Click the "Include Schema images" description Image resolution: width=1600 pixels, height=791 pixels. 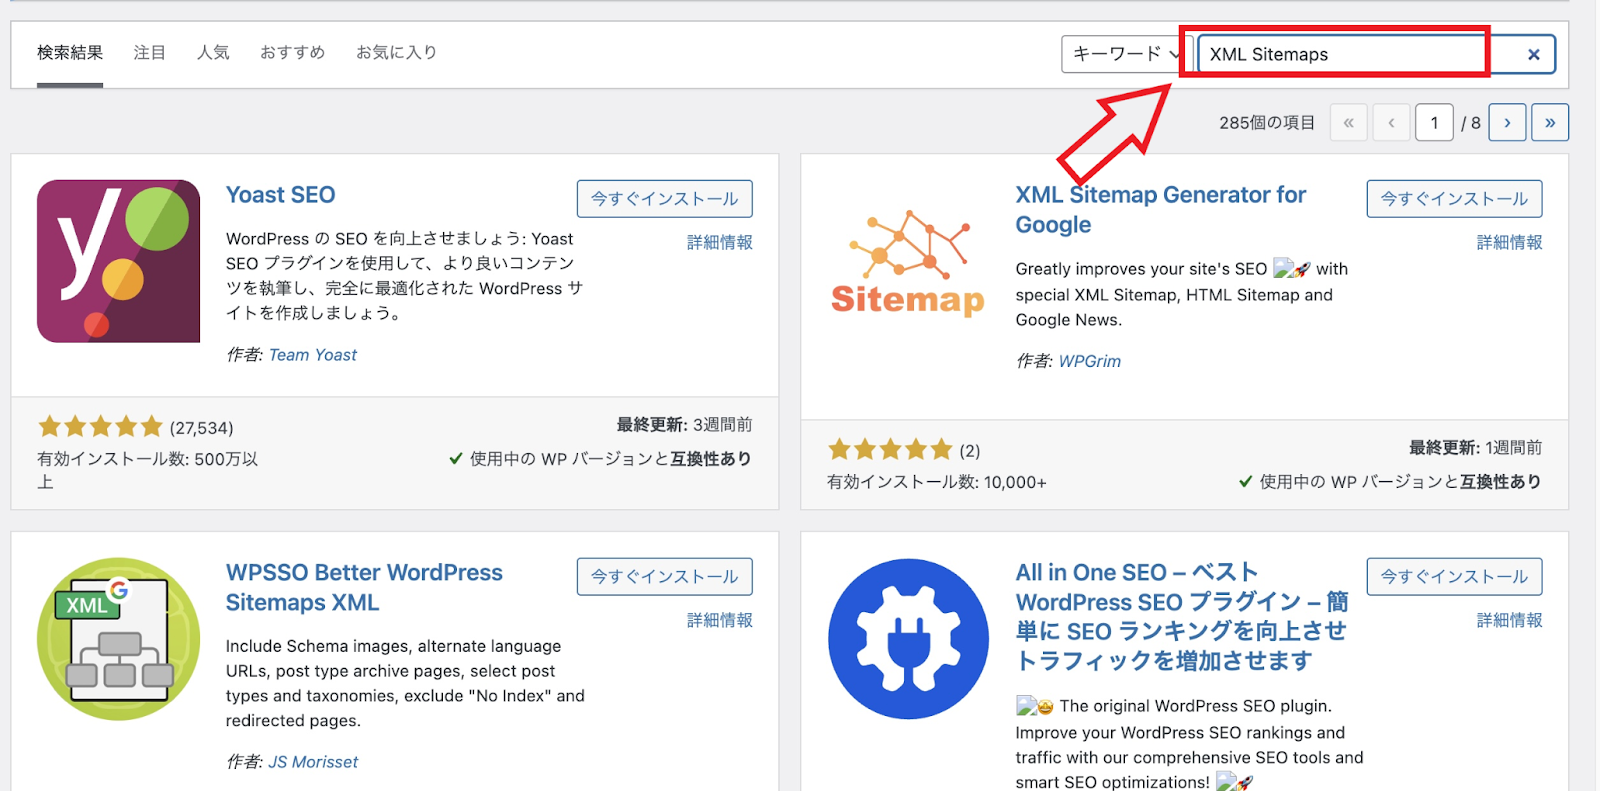click(405, 684)
